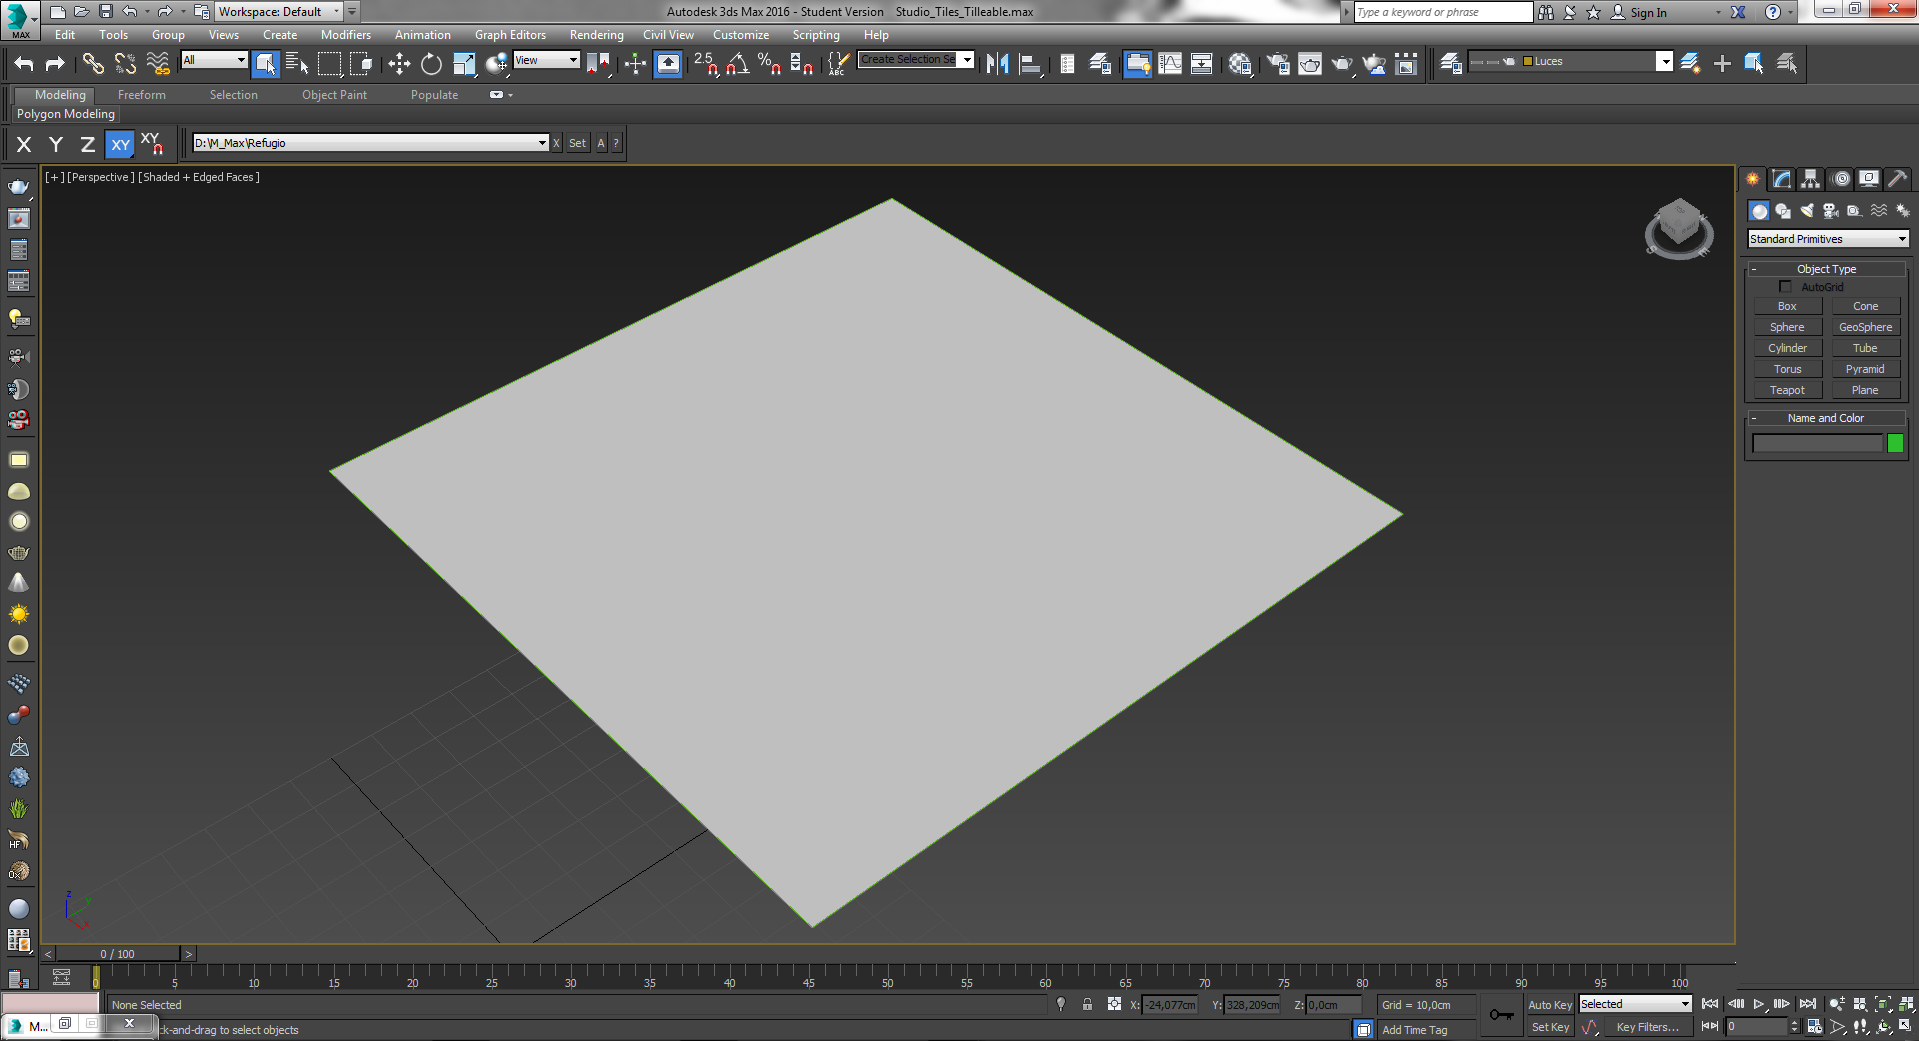
Task: Open the Mirror tool
Action: tap(997, 64)
